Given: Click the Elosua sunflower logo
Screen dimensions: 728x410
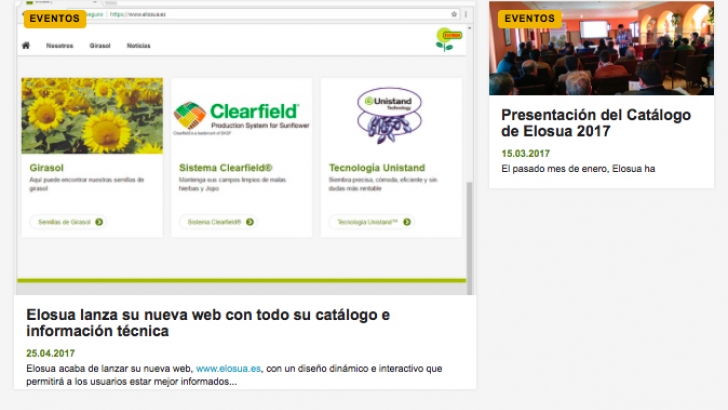Looking at the screenshot, I should pyautogui.click(x=444, y=40).
